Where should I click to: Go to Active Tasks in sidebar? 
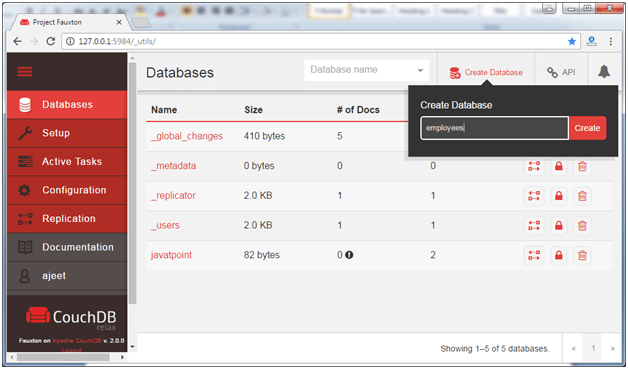(67, 161)
